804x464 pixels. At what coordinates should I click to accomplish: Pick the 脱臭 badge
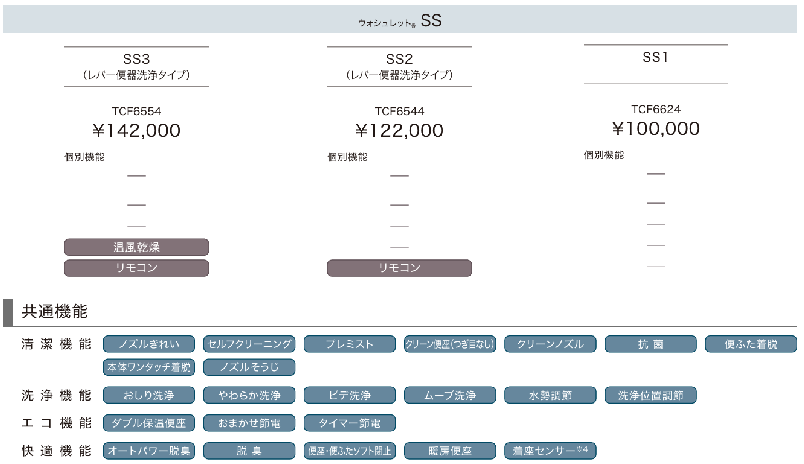(249, 451)
